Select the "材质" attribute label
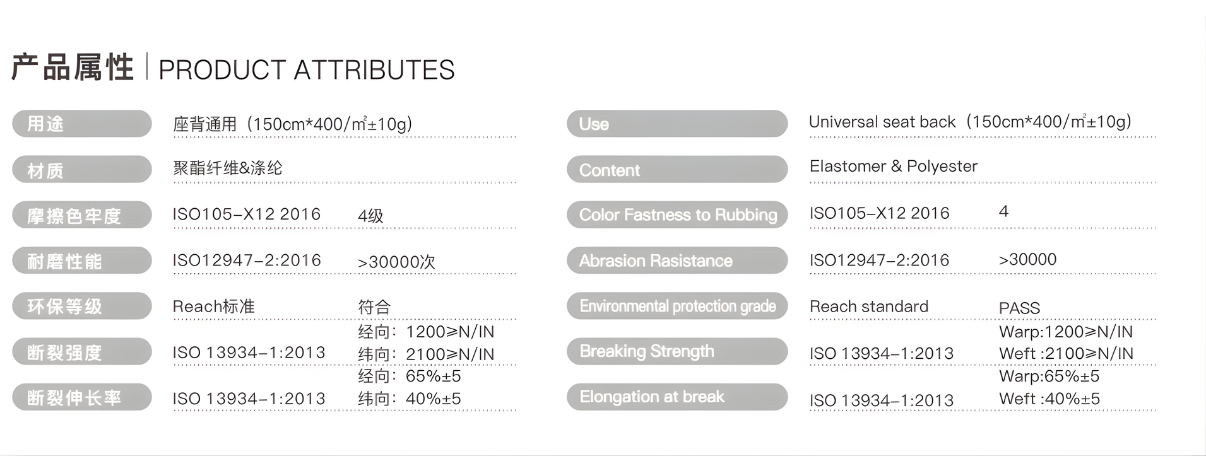1206x472 pixels. click(x=81, y=170)
